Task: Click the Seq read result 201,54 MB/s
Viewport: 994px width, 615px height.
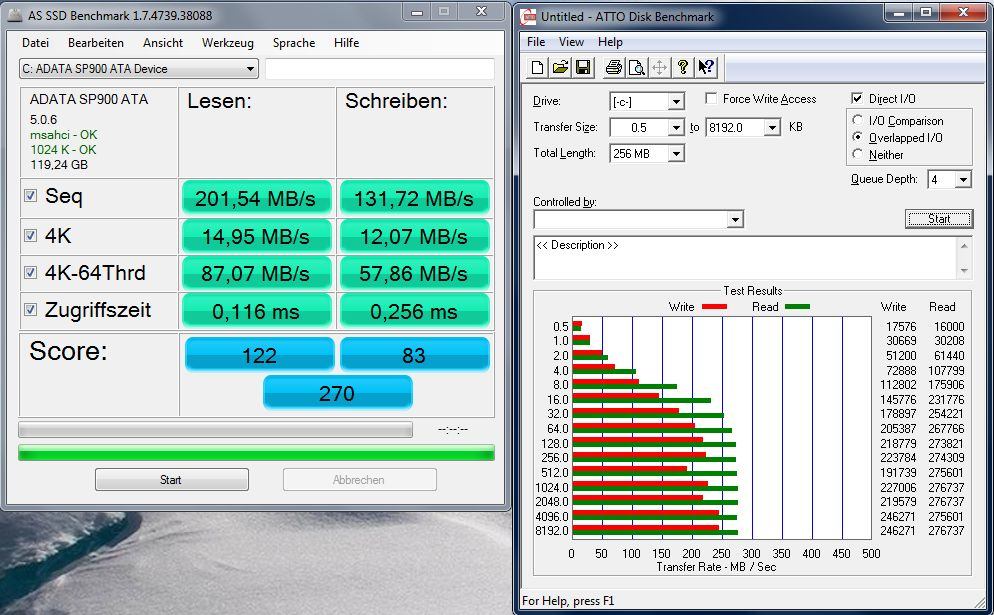Action: click(x=256, y=198)
